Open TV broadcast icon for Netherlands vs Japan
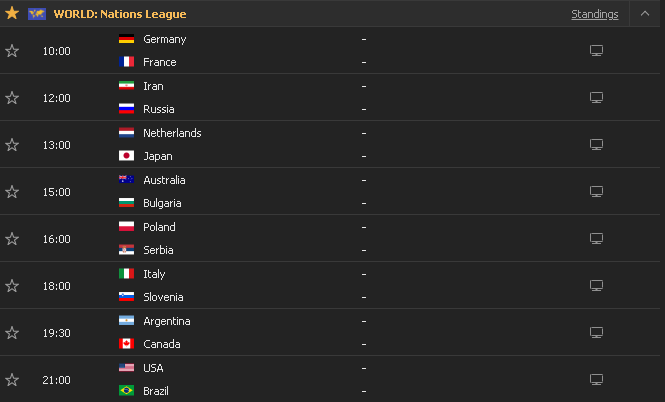 tap(596, 145)
